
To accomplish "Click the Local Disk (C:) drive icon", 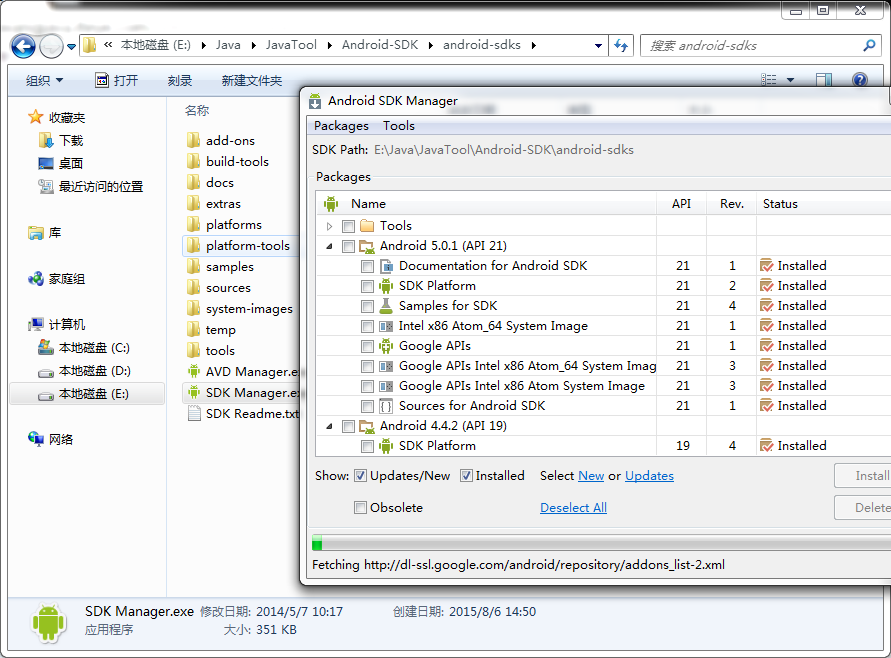I will pyautogui.click(x=46, y=347).
